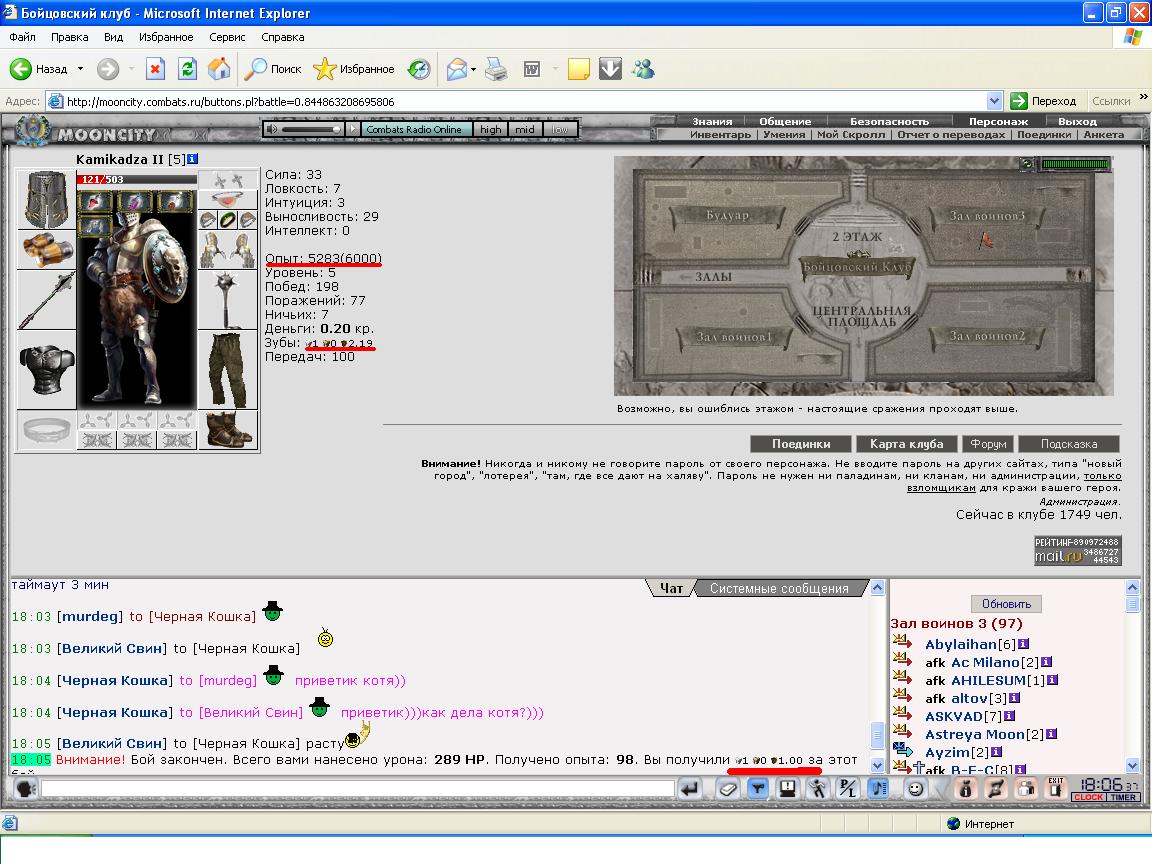Screen dimensions: 1152x864
Task: Open the Умения game menu
Action: pos(784,134)
